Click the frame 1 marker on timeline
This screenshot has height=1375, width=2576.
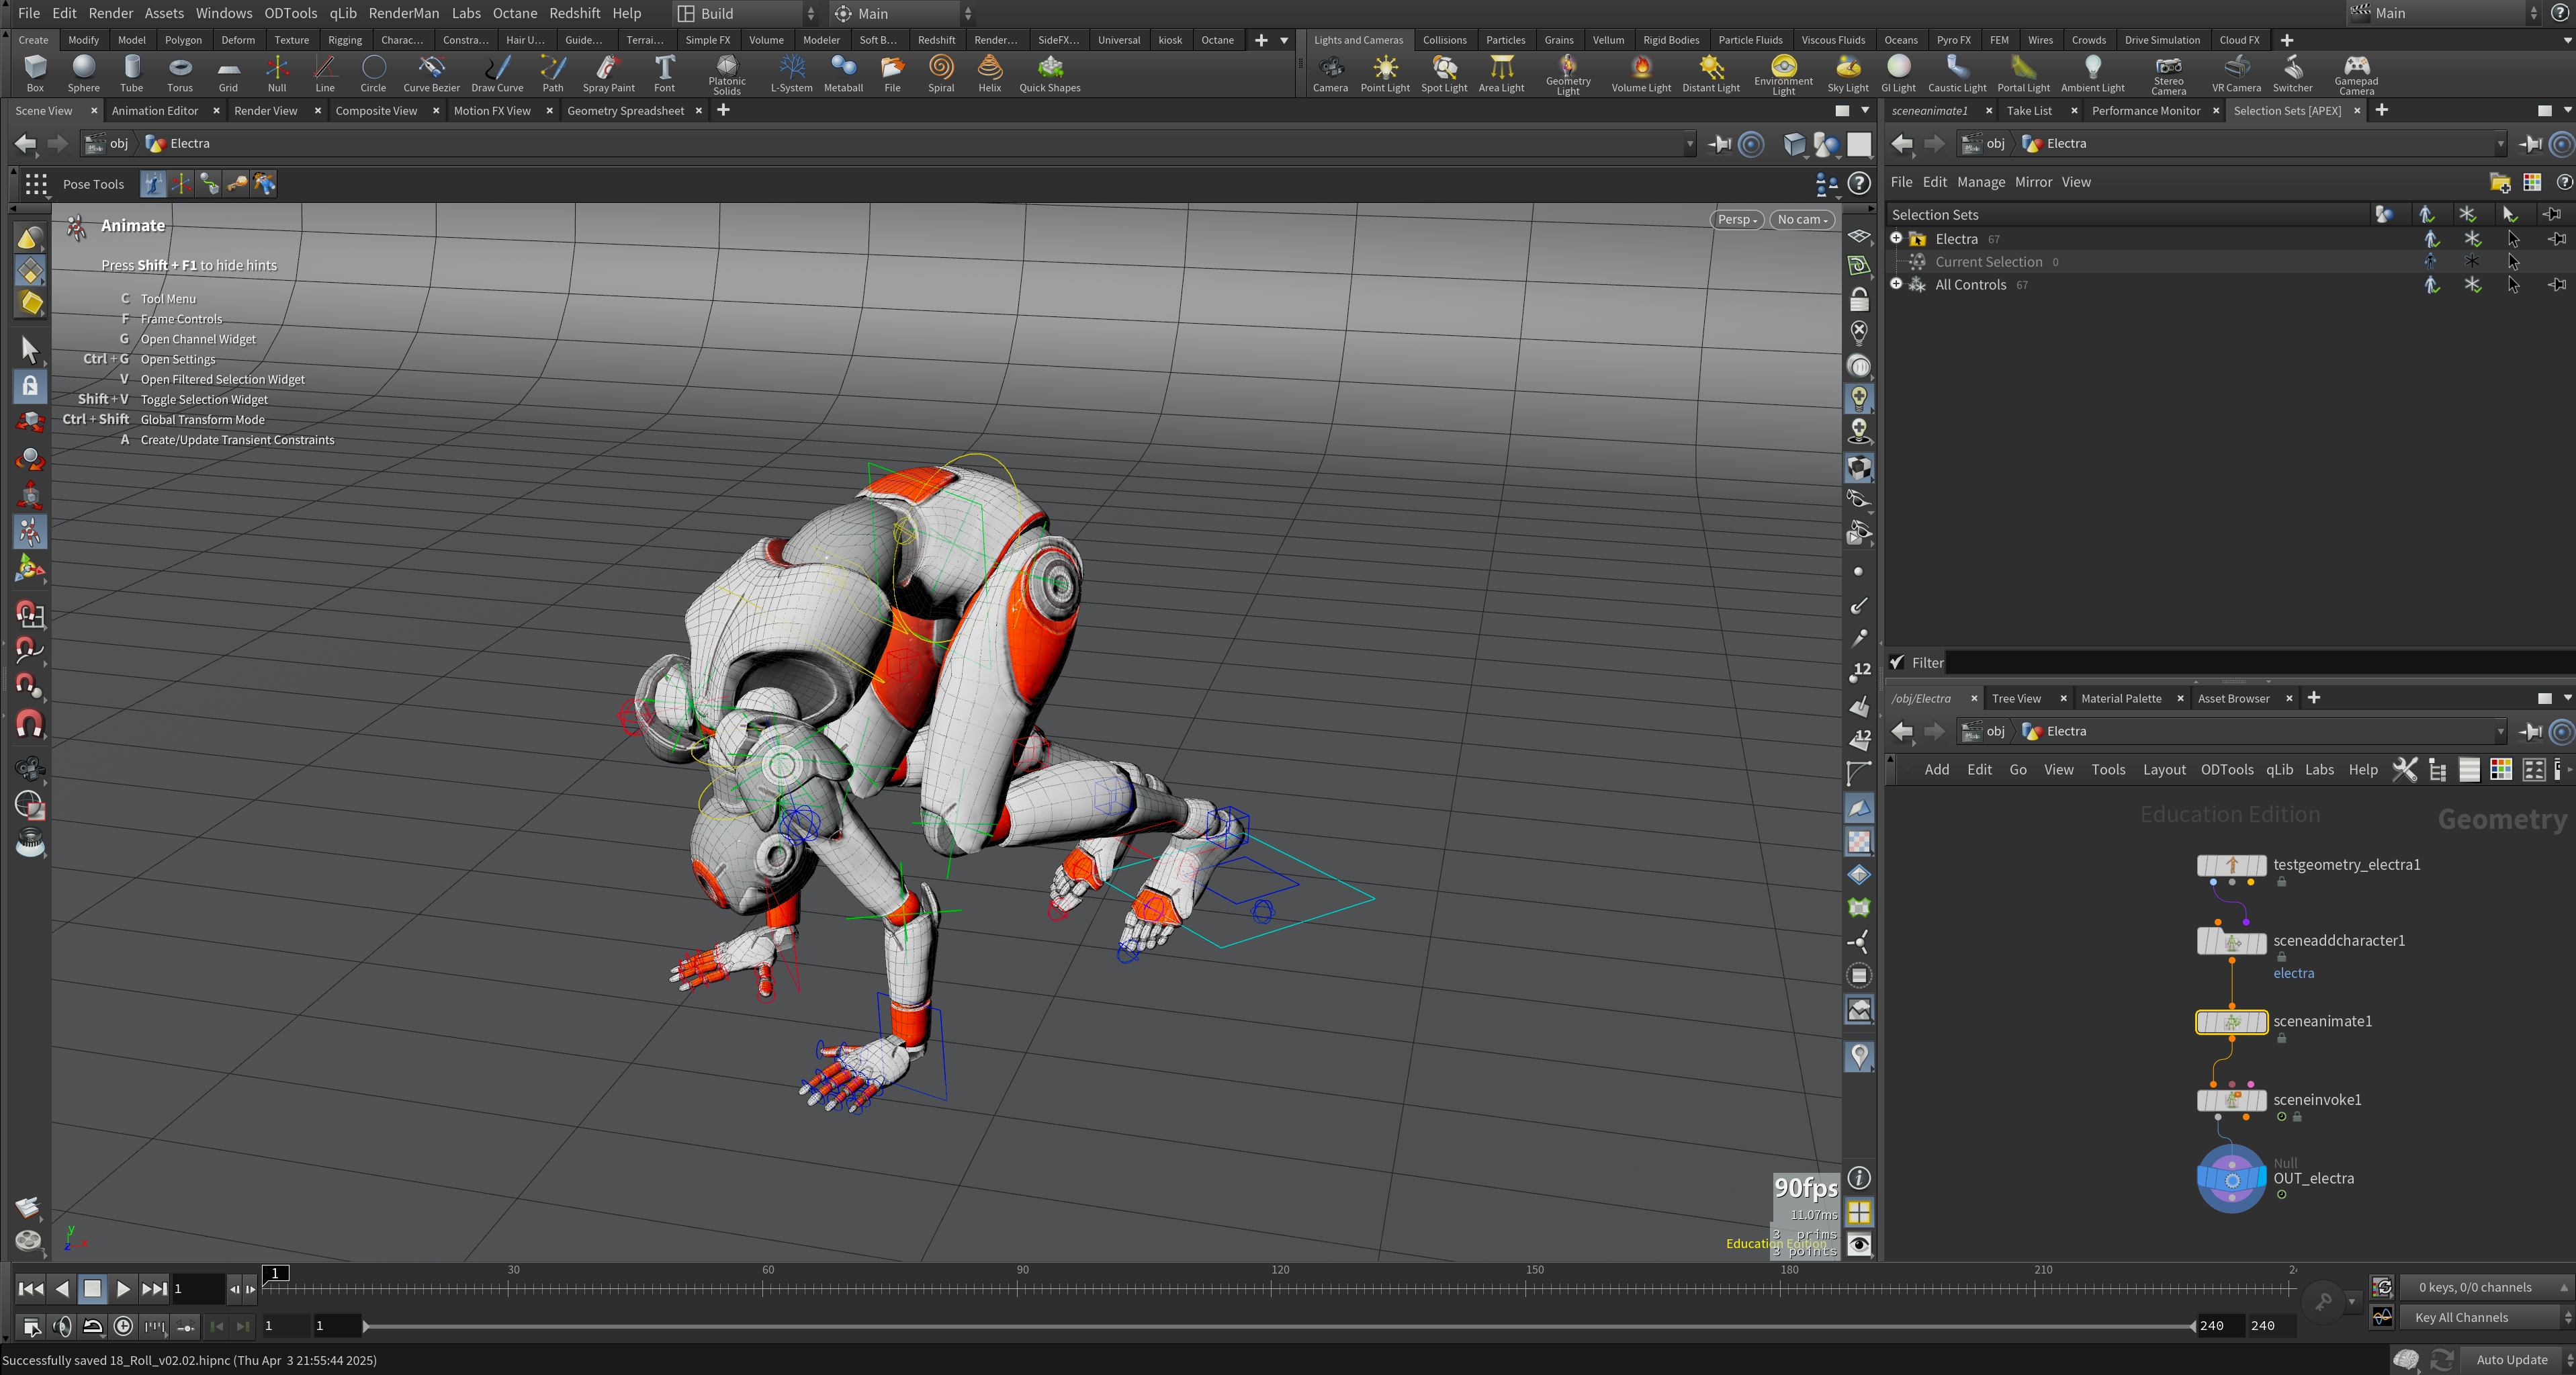[275, 1273]
